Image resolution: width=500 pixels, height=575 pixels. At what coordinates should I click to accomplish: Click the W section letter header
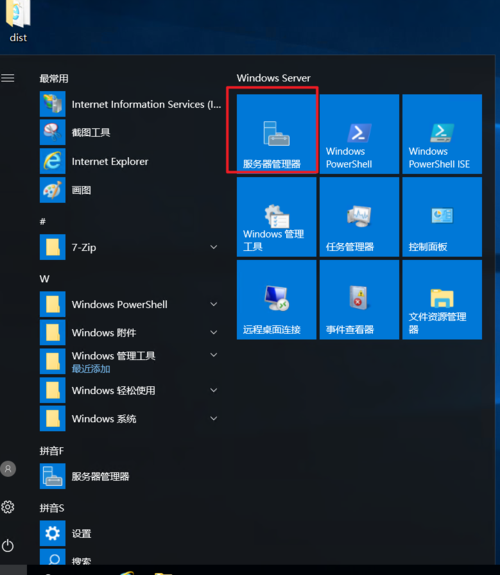[44, 279]
